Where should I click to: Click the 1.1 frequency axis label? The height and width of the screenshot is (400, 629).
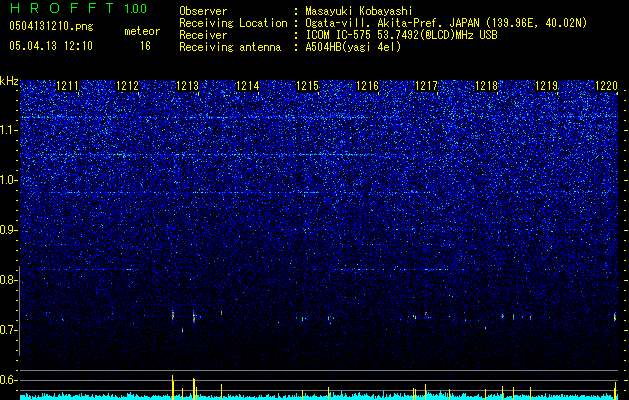coord(9,130)
